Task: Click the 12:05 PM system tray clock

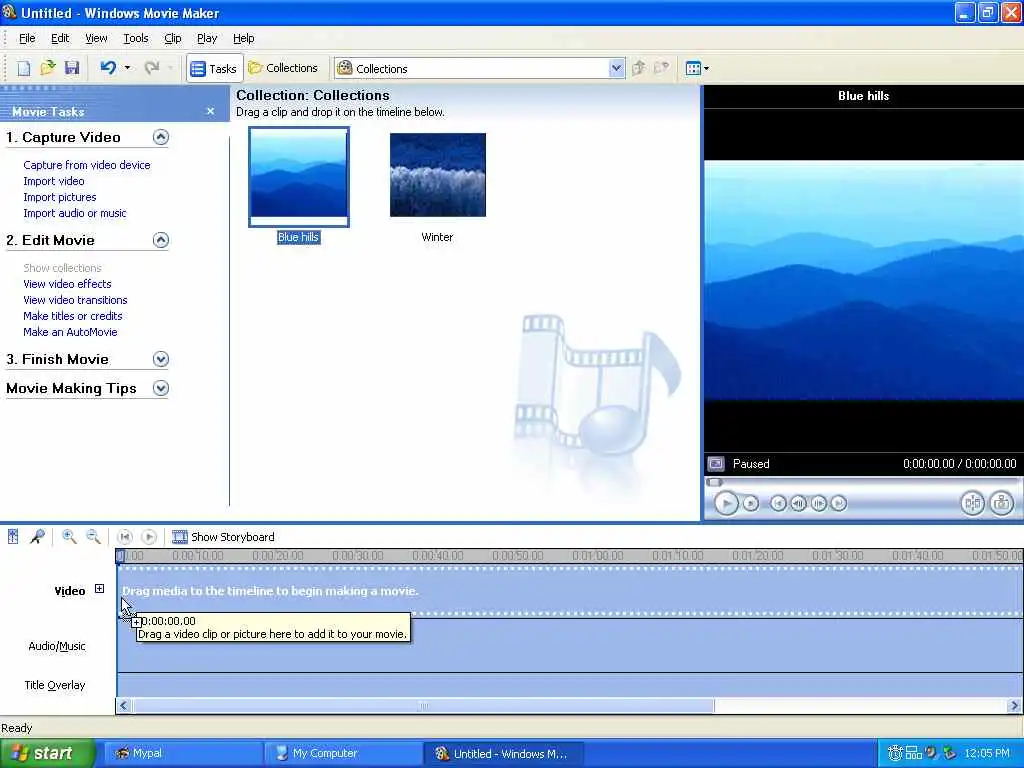Action: tap(987, 754)
